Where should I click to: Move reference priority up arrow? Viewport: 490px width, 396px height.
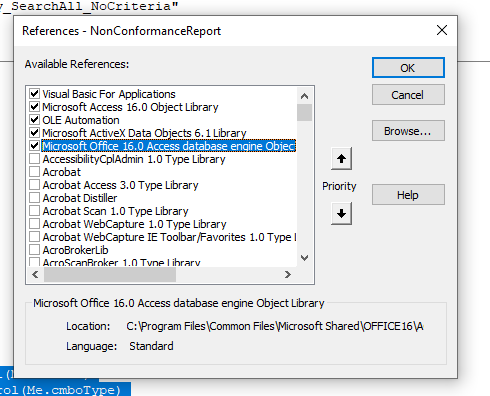[341, 159]
